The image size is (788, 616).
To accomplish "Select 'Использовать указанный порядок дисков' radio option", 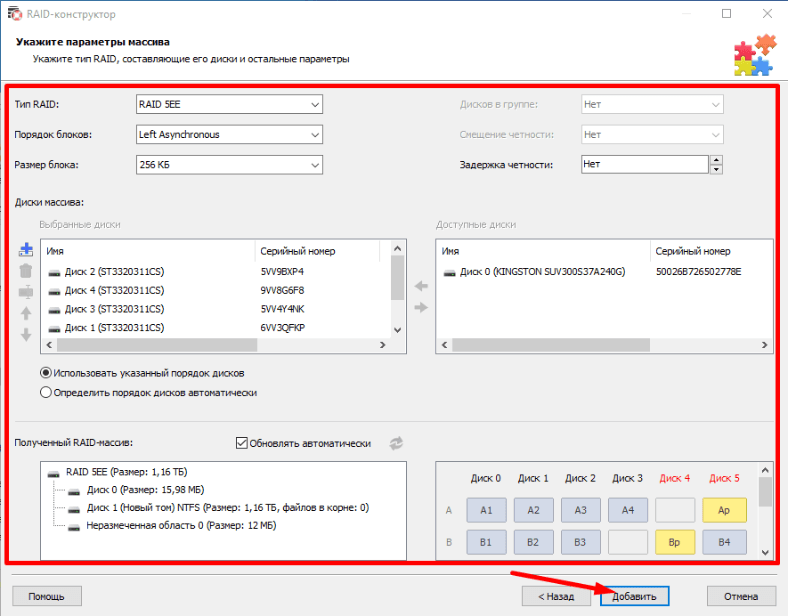I will click(46, 373).
